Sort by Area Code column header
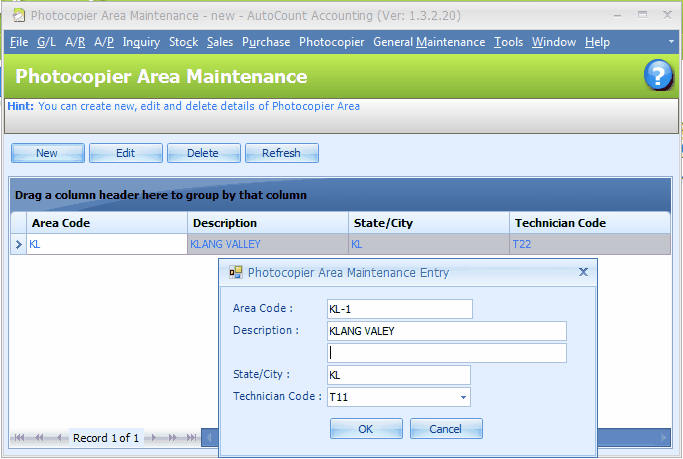 (x=107, y=223)
